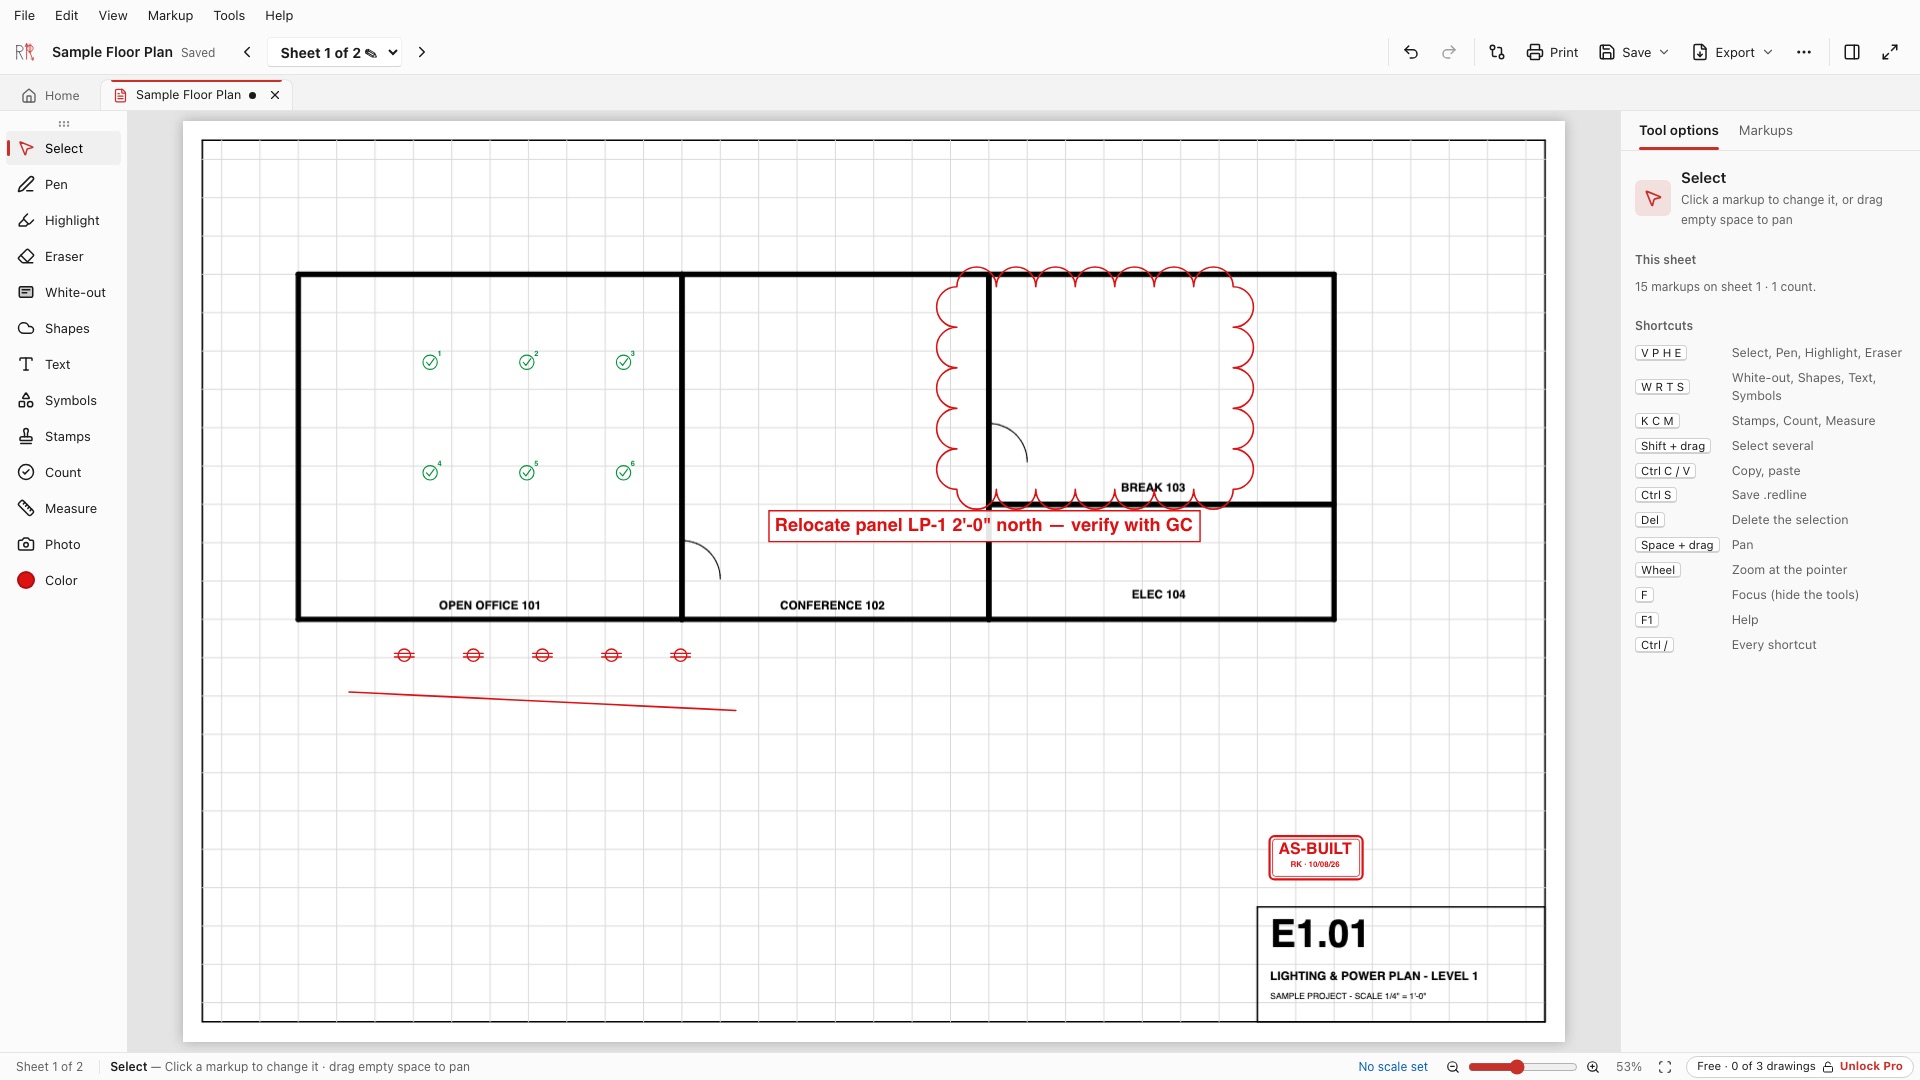Go to the next sheet
This screenshot has height=1080, width=1920.
pyautogui.click(x=422, y=52)
